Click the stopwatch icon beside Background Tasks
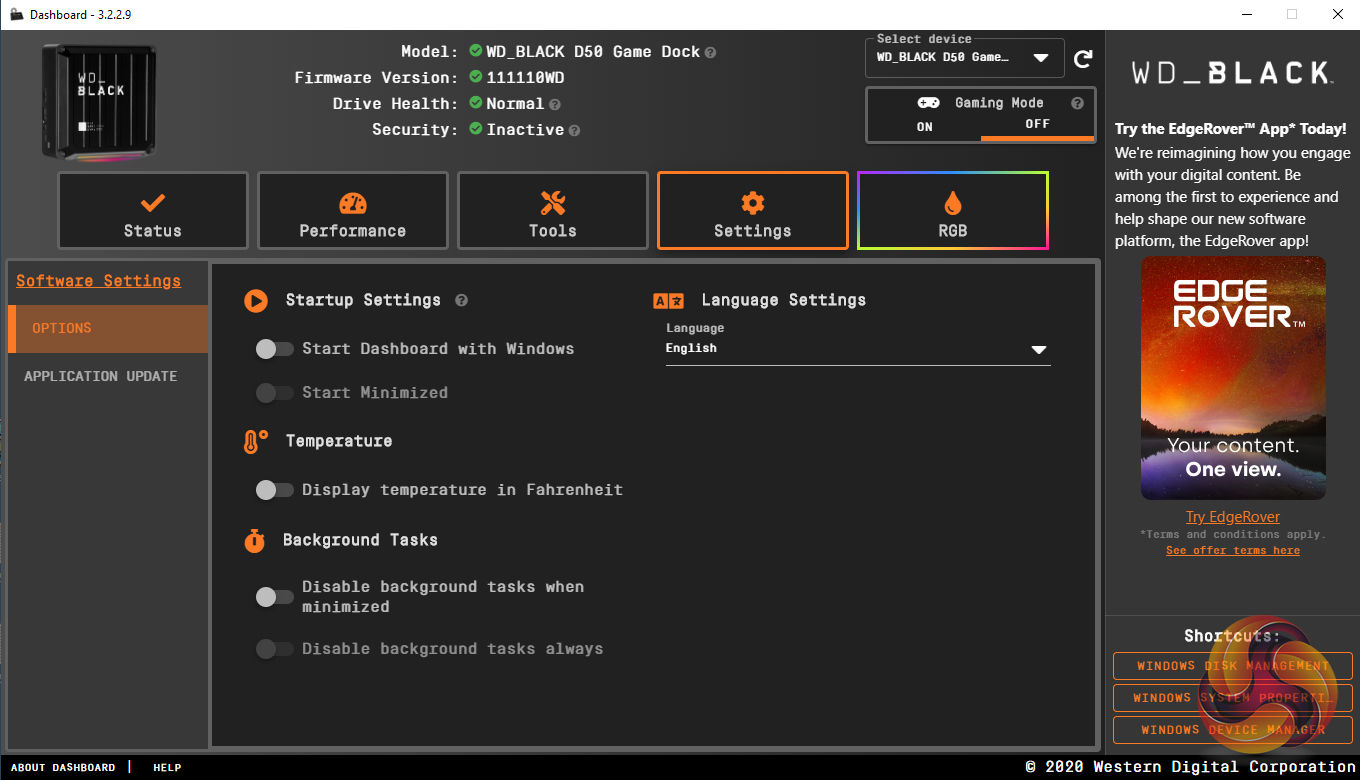Screen dimensions: 1360x782 [255, 540]
